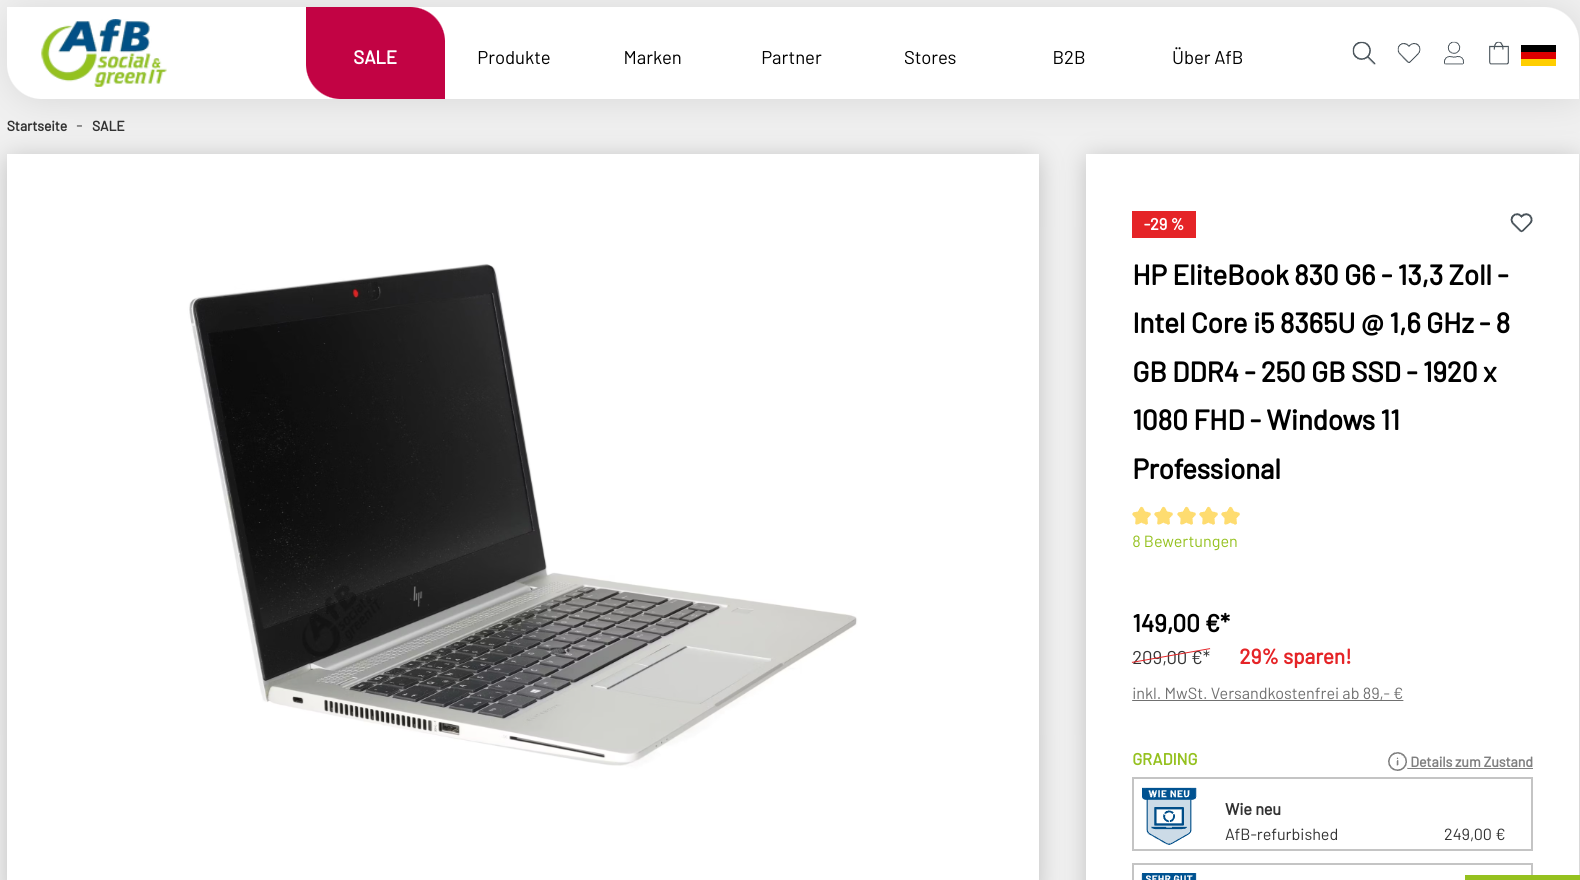
Task: Open the Stores menu item
Action: point(930,58)
